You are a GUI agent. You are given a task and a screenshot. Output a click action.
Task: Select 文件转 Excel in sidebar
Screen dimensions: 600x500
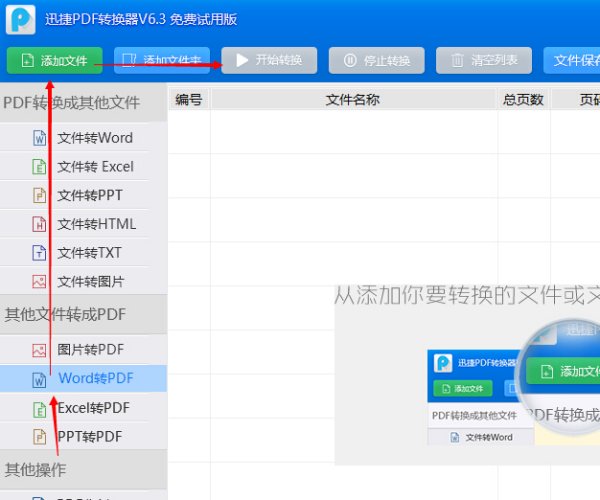(x=83, y=166)
